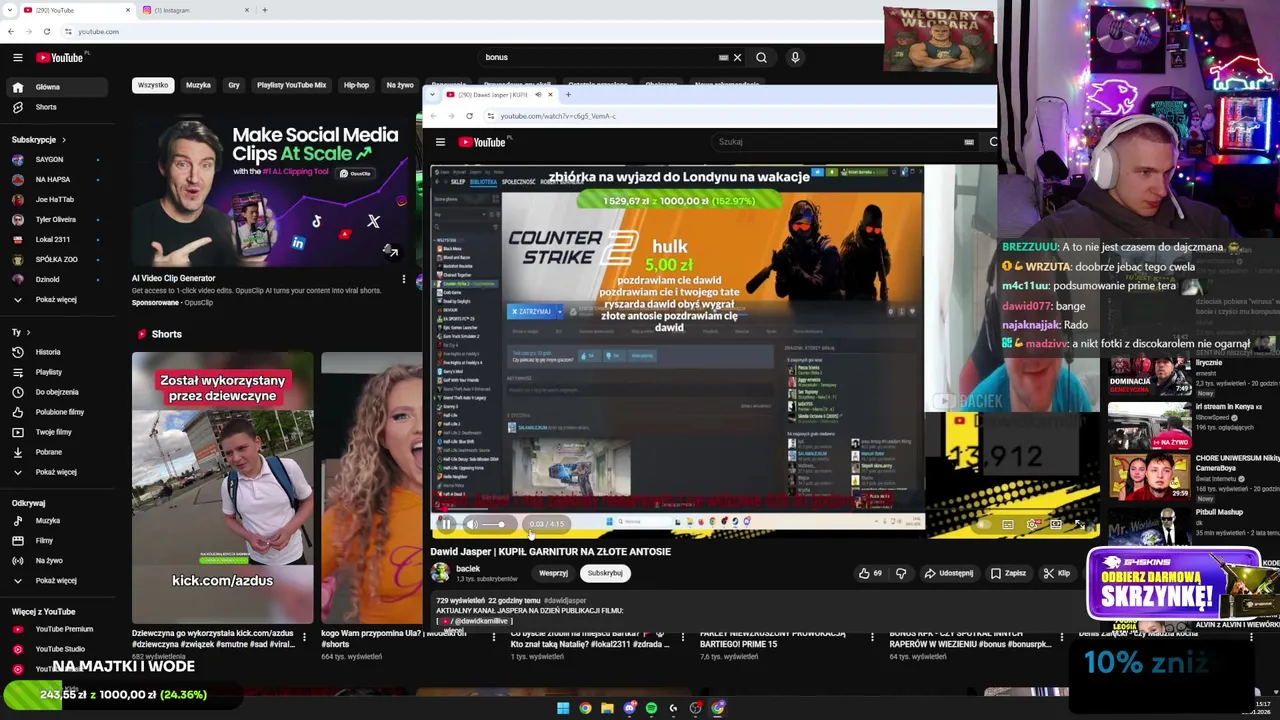Viewport: 1280px width, 720px height.
Task: Open File Explorer from the taskbar
Action: pos(607,709)
